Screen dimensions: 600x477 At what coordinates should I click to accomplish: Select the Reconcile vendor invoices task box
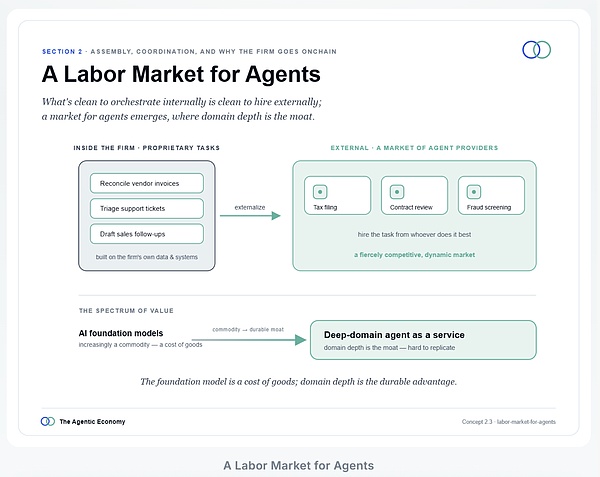147,183
